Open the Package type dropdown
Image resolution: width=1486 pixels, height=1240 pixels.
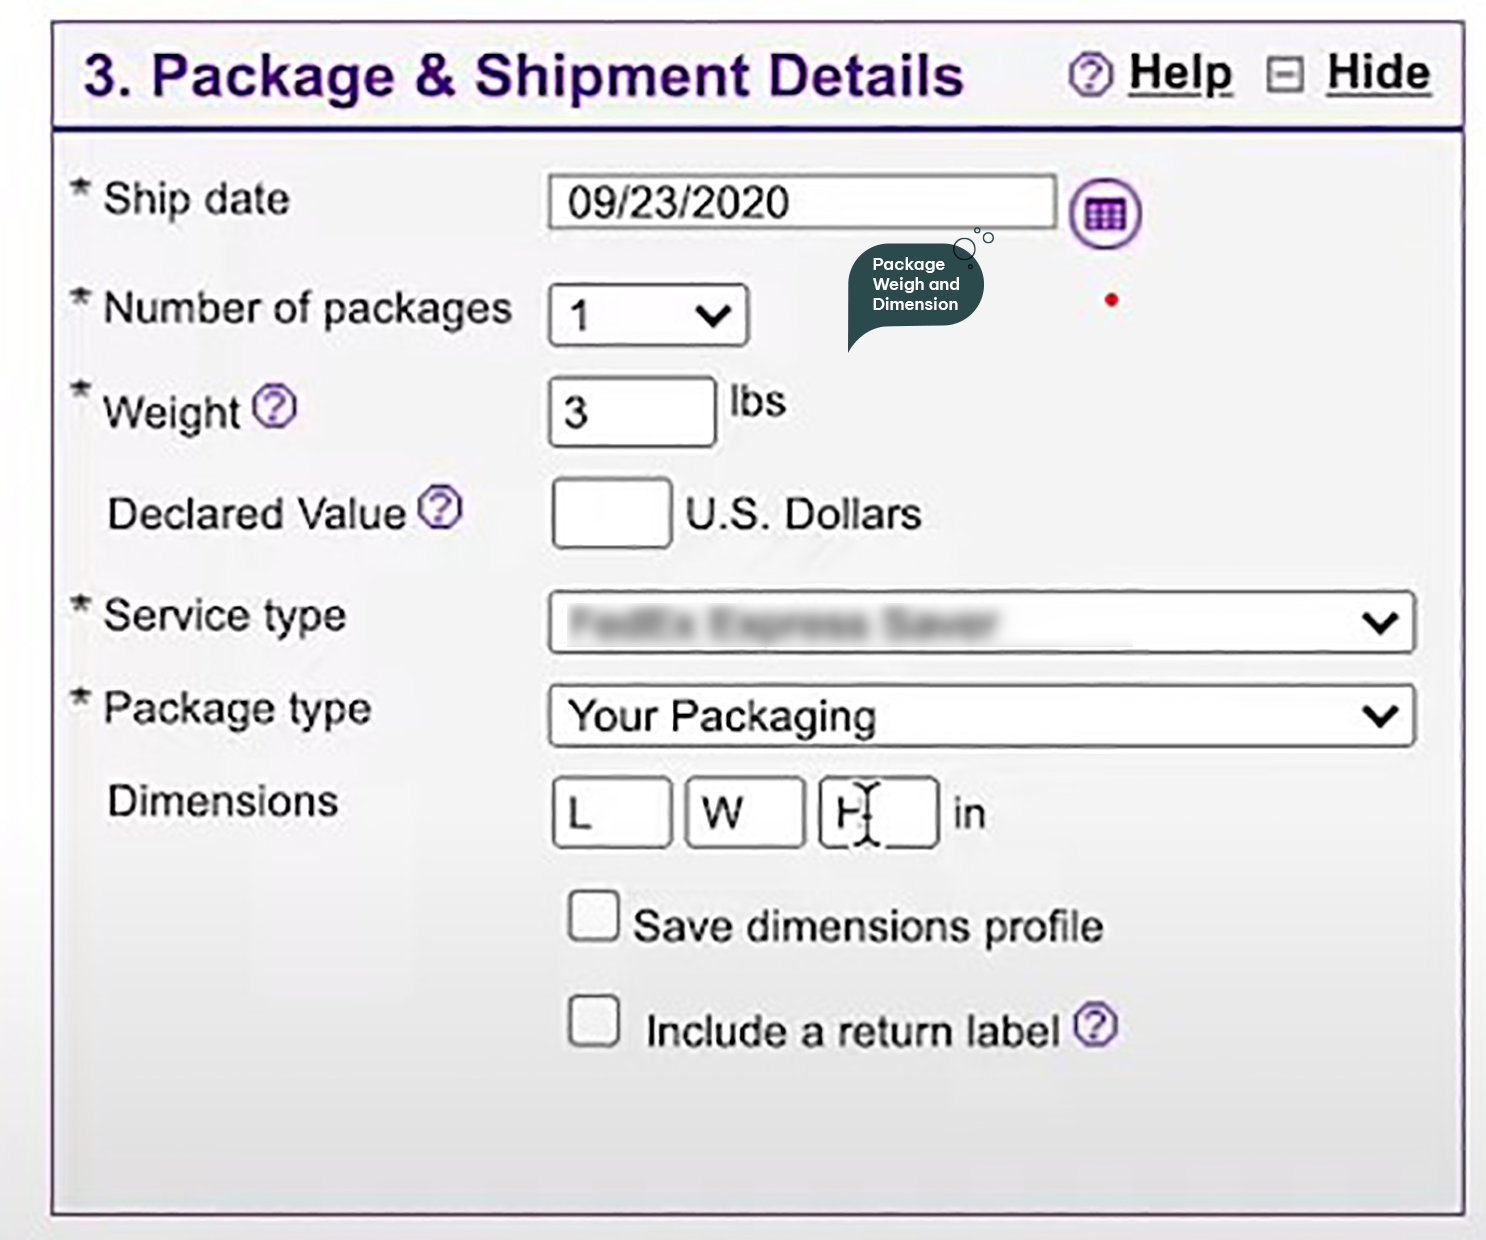point(981,716)
